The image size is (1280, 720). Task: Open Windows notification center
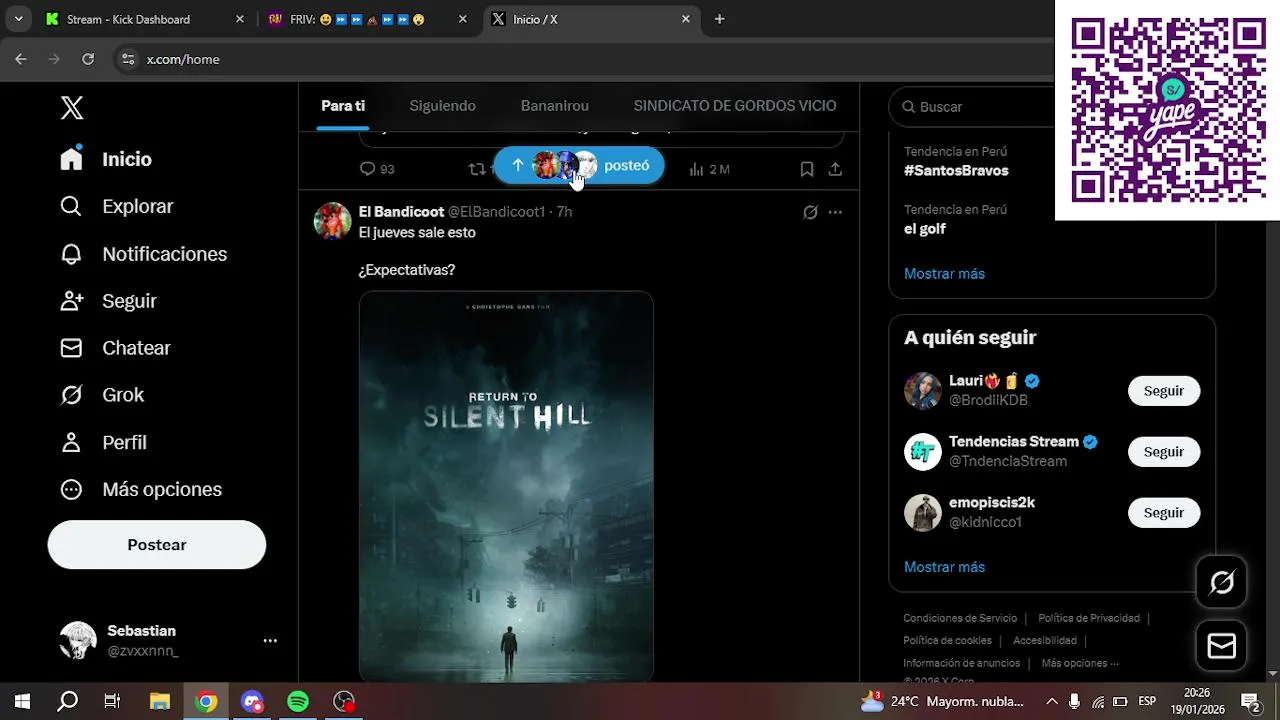tap(1252, 701)
